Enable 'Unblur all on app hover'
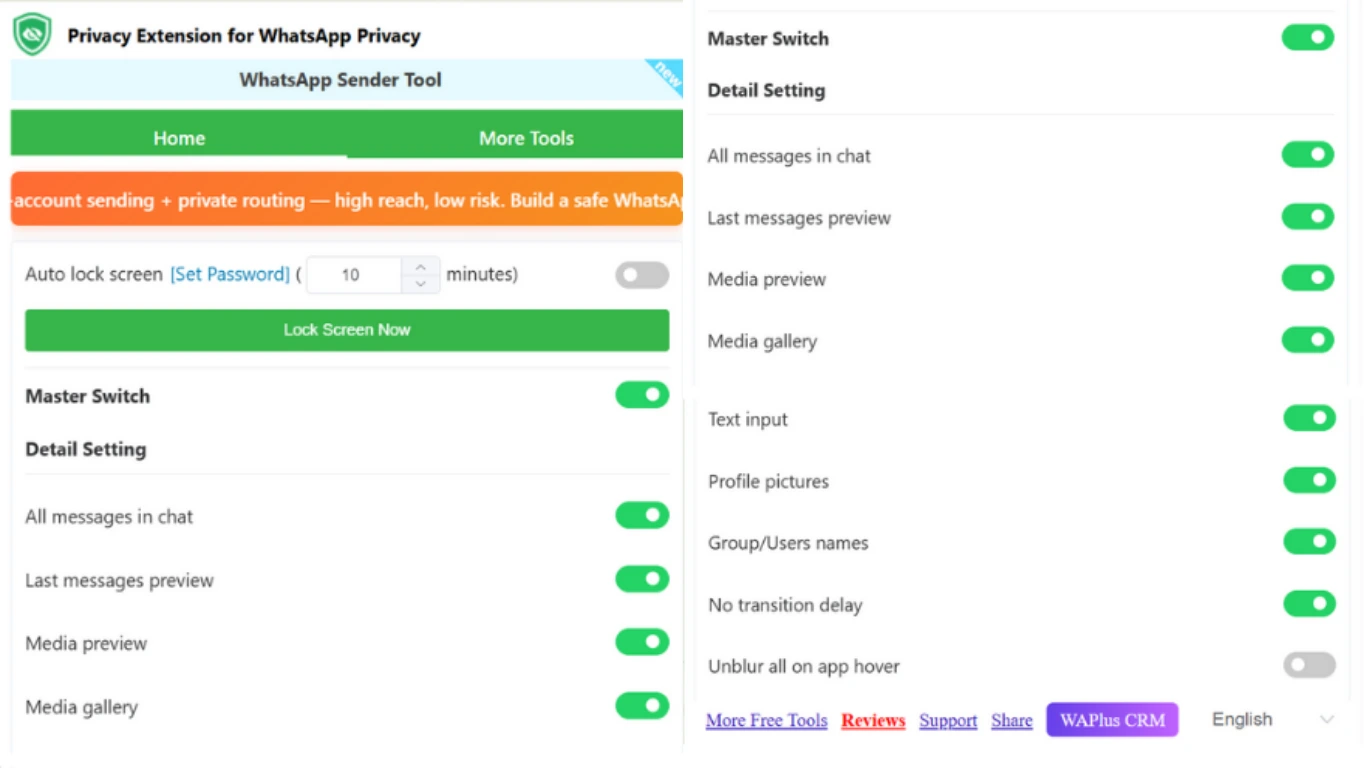Image resolution: width=1366 pixels, height=768 pixels. (x=1308, y=665)
